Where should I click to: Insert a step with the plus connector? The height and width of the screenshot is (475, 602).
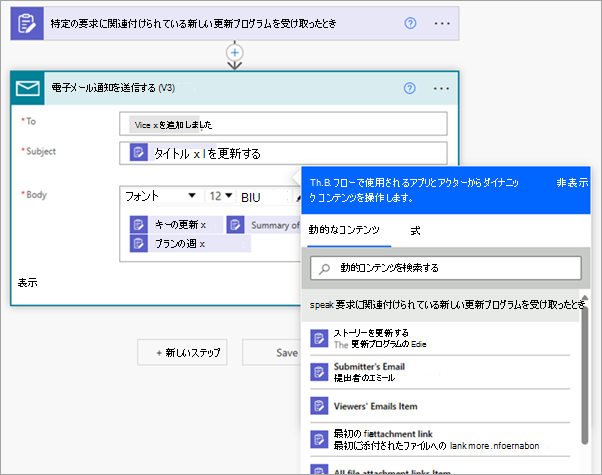tap(235, 53)
